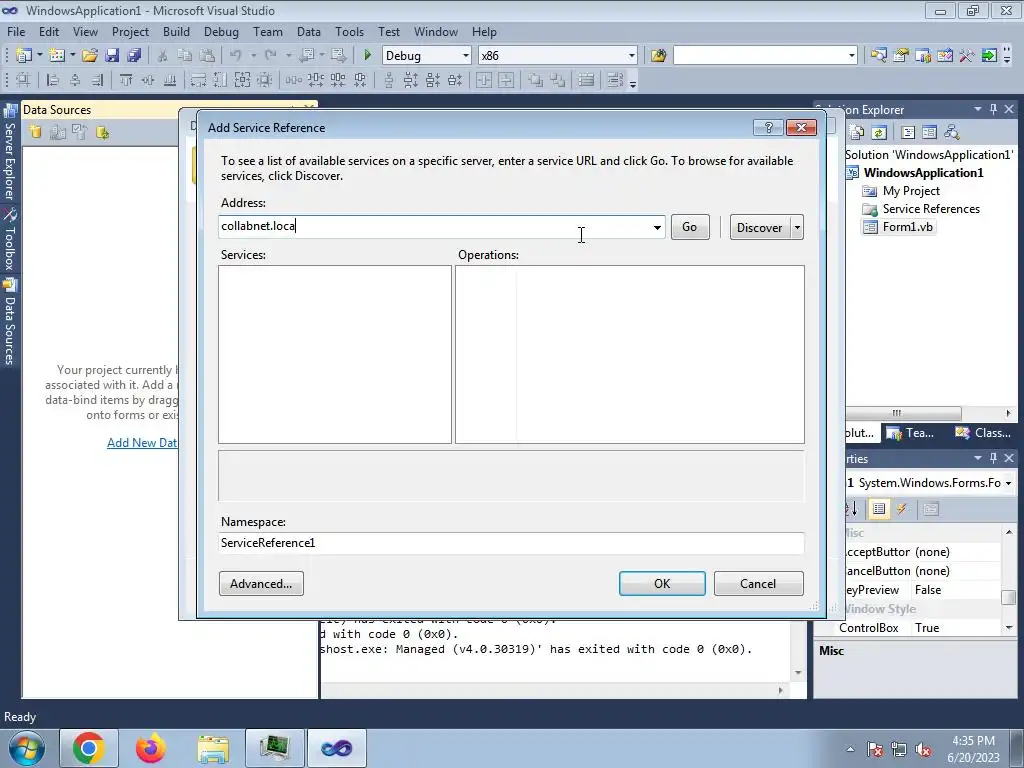Screen dimensions: 1024x768
Task: Open the Build menu
Action: click(x=176, y=31)
